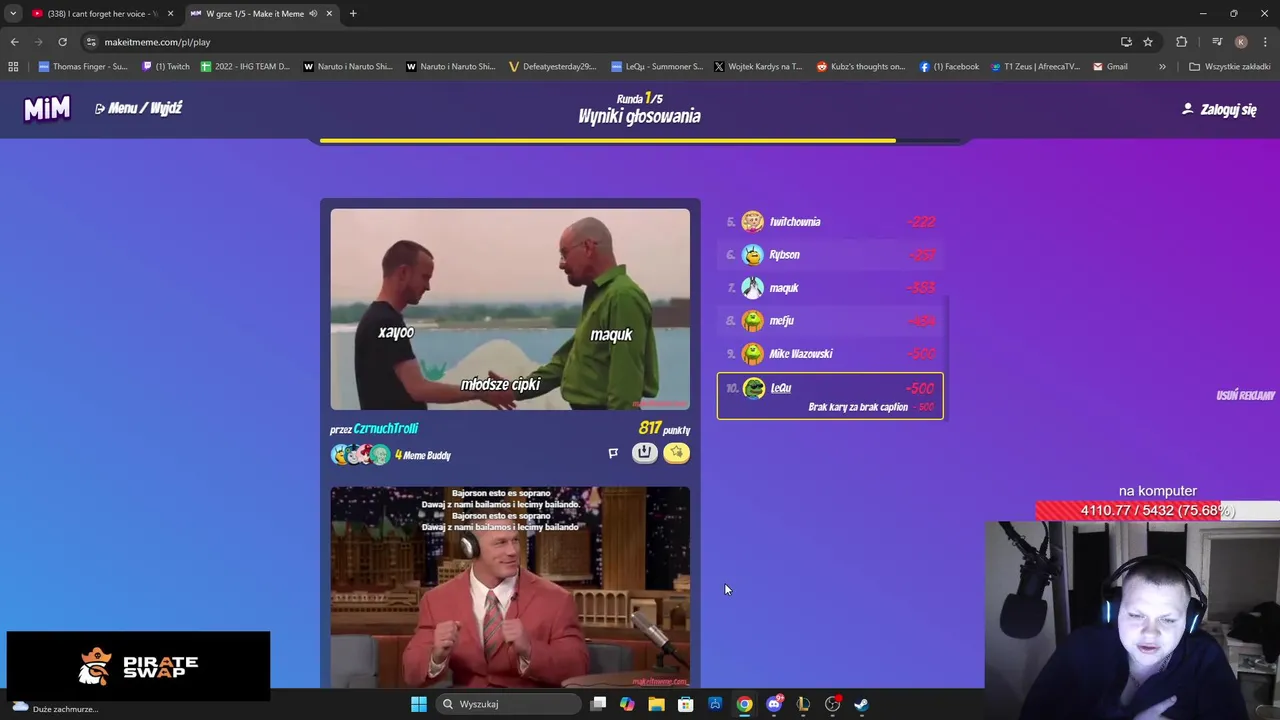Click LeQu name in ranking
This screenshot has width=1280, height=720.
coord(781,388)
